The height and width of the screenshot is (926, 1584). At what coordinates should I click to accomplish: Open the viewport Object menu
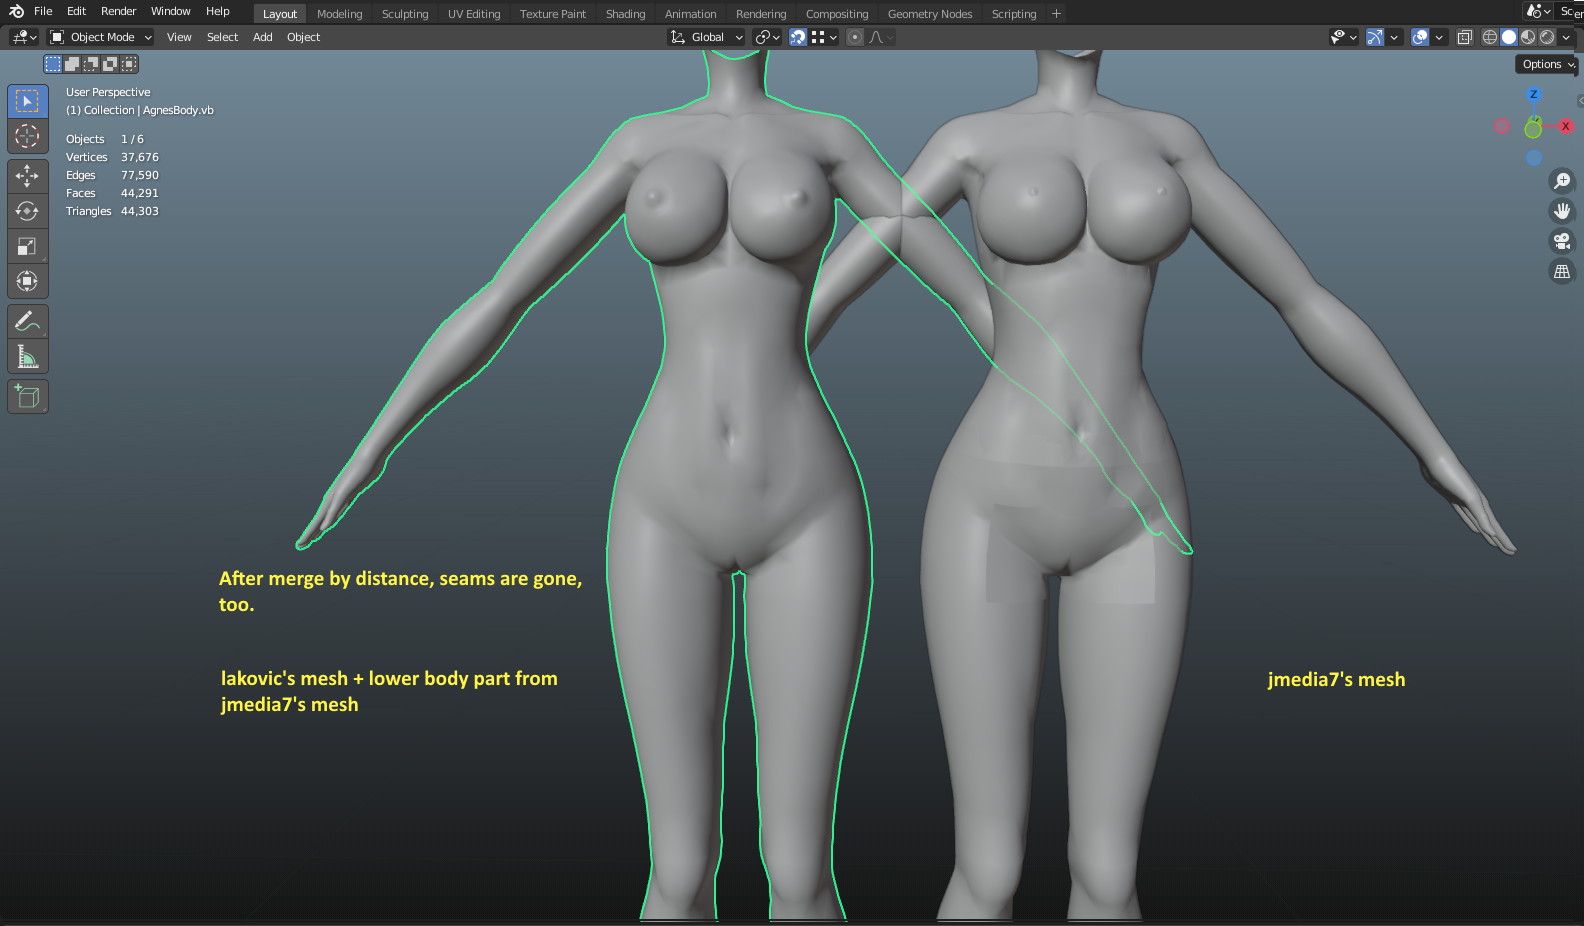tap(303, 37)
